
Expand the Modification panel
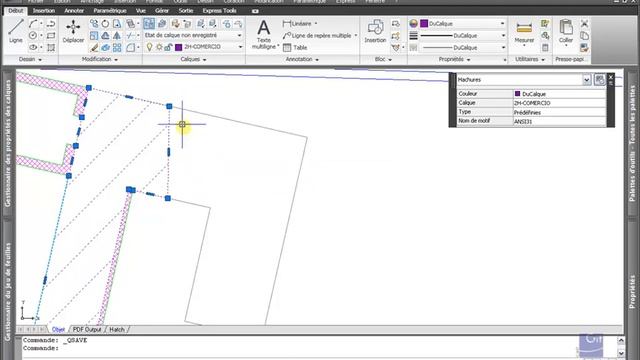[100, 59]
